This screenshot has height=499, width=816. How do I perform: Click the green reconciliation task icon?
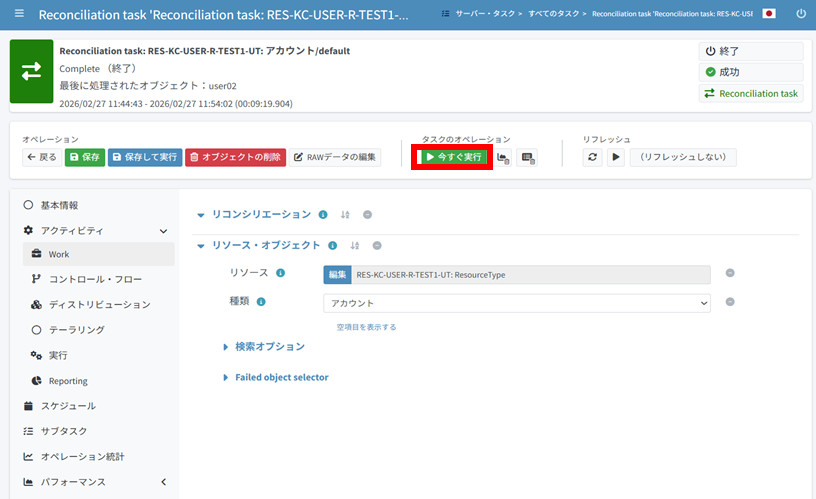click(x=31, y=71)
